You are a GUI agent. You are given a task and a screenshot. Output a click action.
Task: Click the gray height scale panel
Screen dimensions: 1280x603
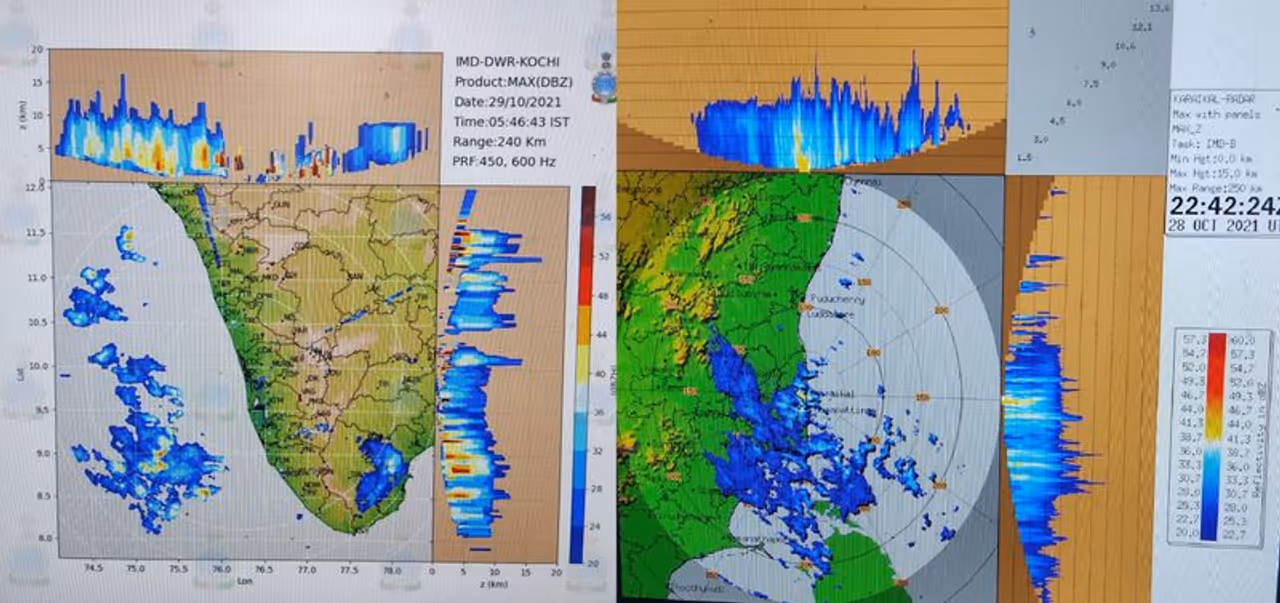(x=1088, y=87)
